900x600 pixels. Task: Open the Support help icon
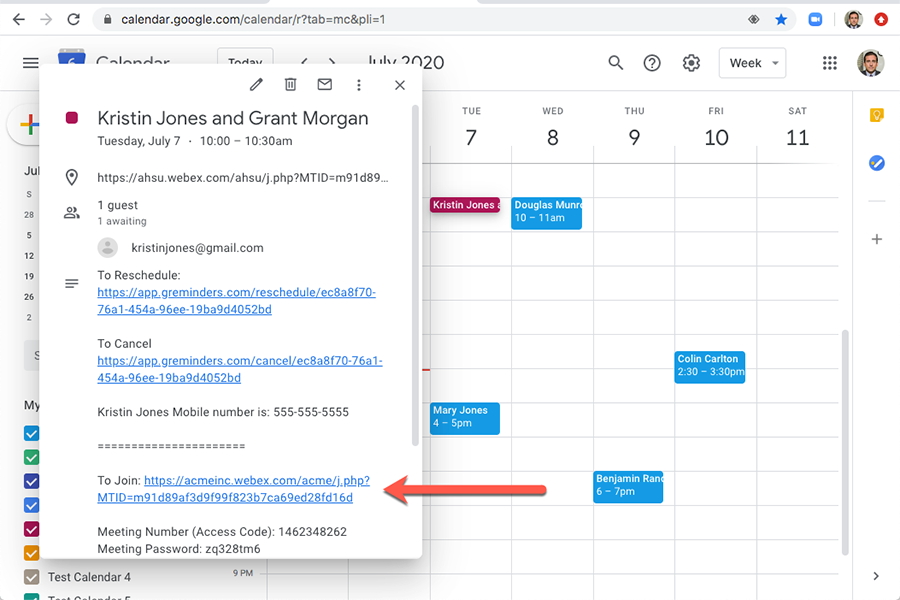coord(652,63)
